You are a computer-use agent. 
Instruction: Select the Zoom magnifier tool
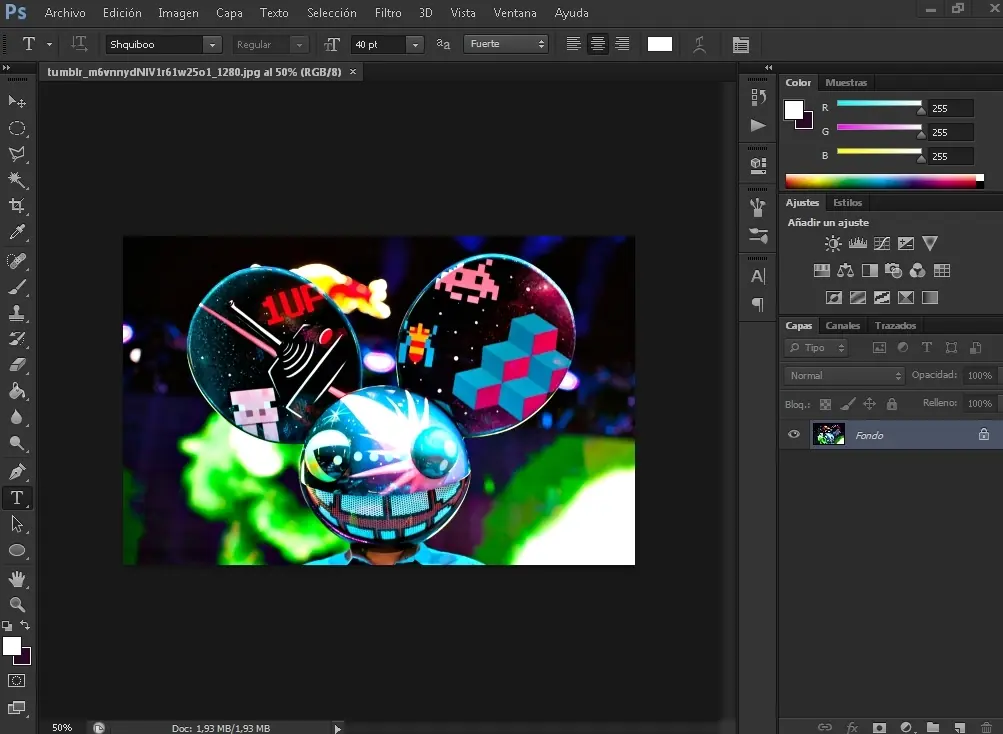17,604
